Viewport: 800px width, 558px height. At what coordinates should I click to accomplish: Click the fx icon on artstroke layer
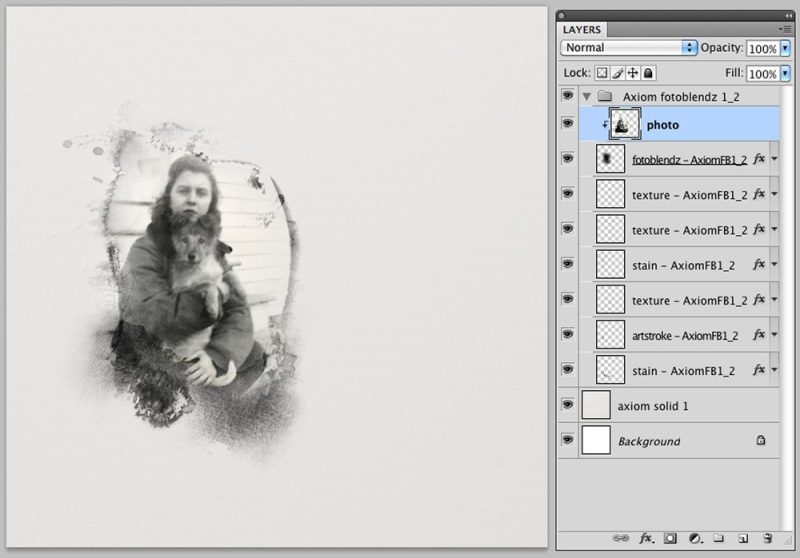[x=759, y=335]
